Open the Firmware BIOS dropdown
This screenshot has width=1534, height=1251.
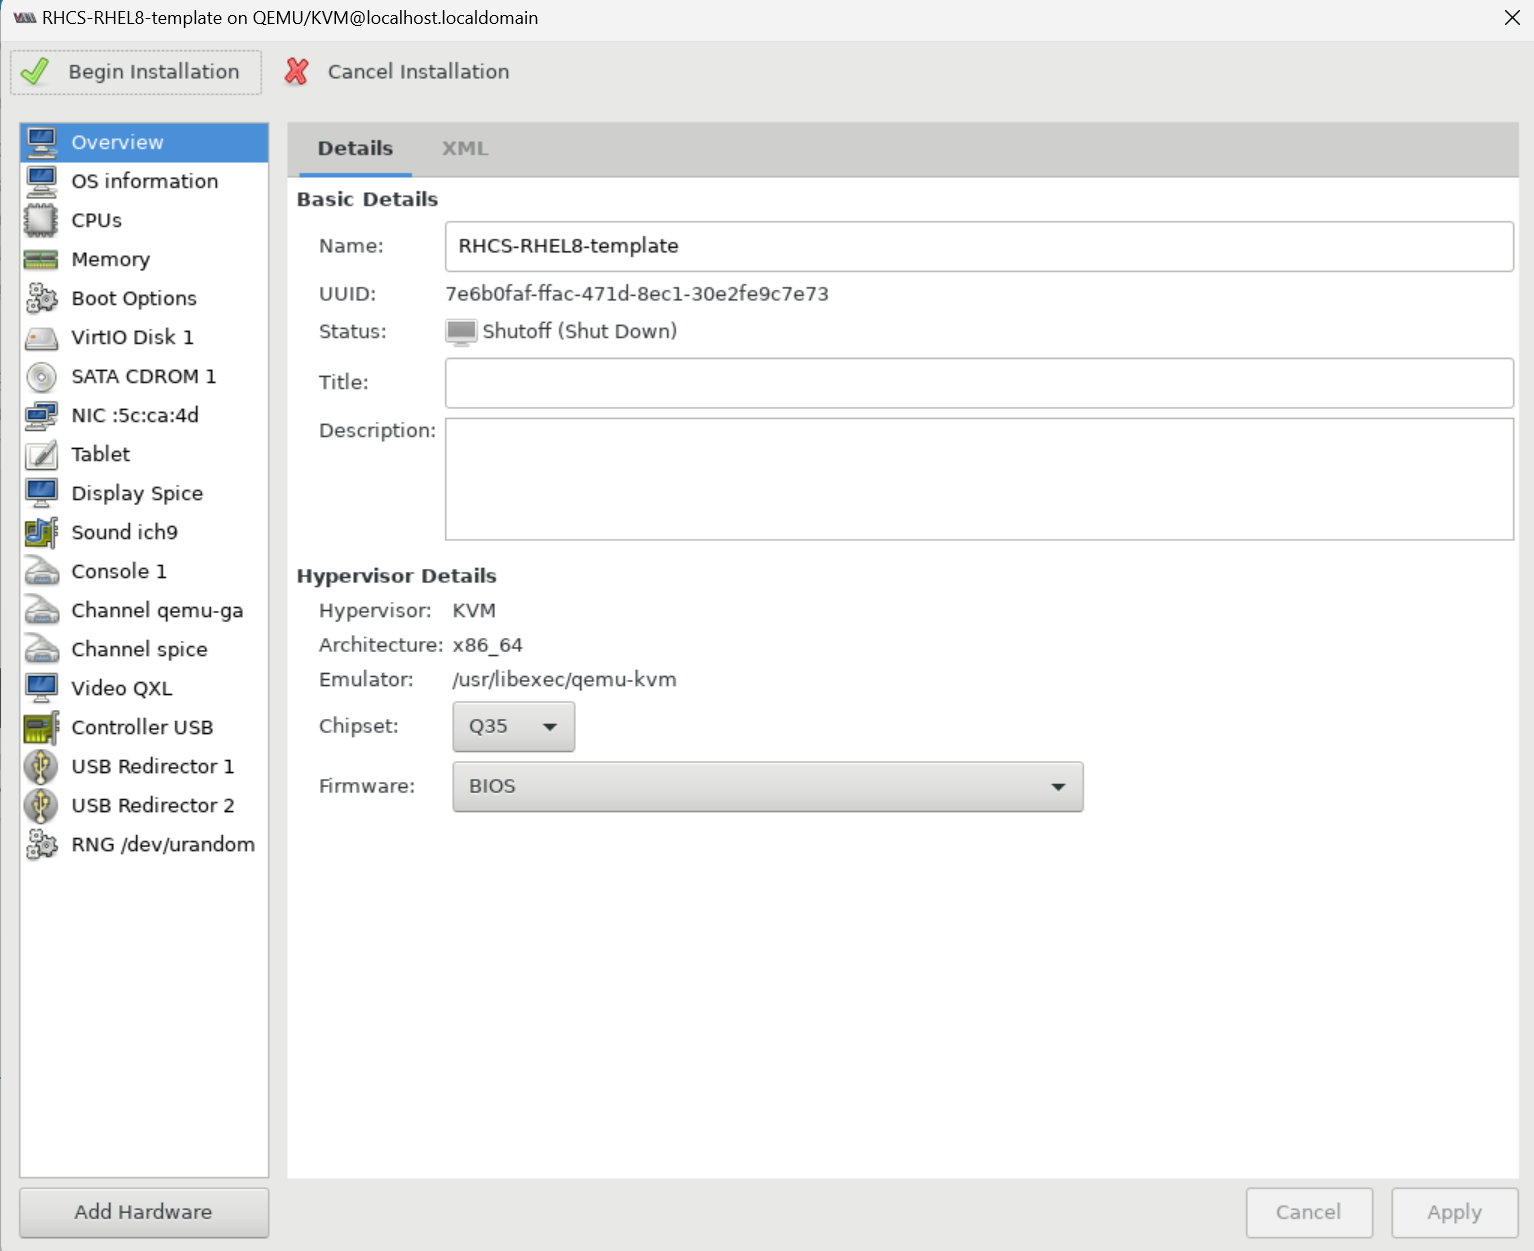point(768,787)
